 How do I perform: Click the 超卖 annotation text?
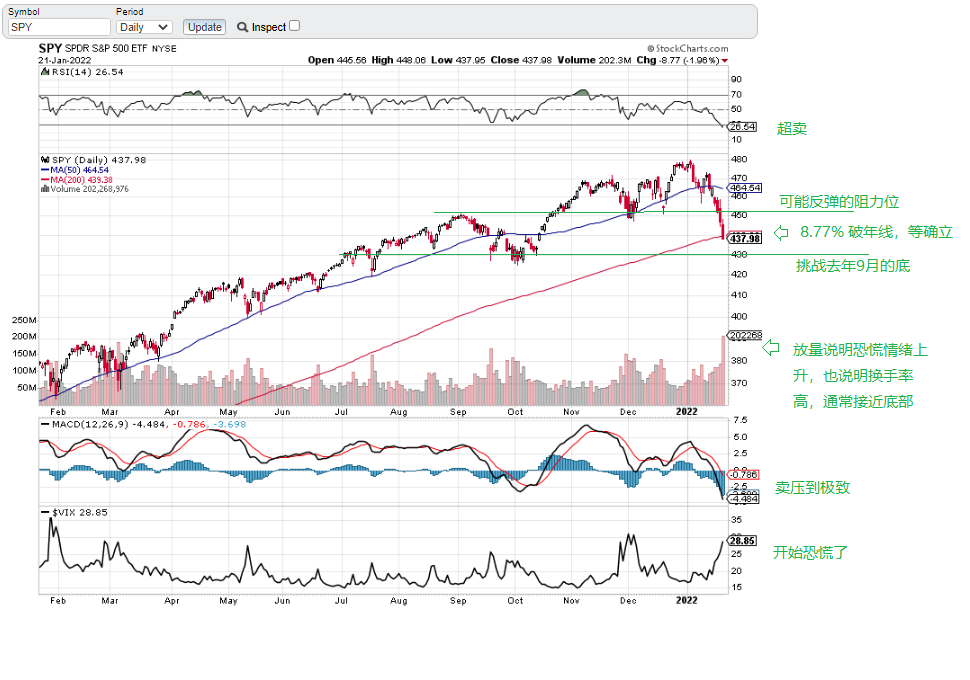792,129
